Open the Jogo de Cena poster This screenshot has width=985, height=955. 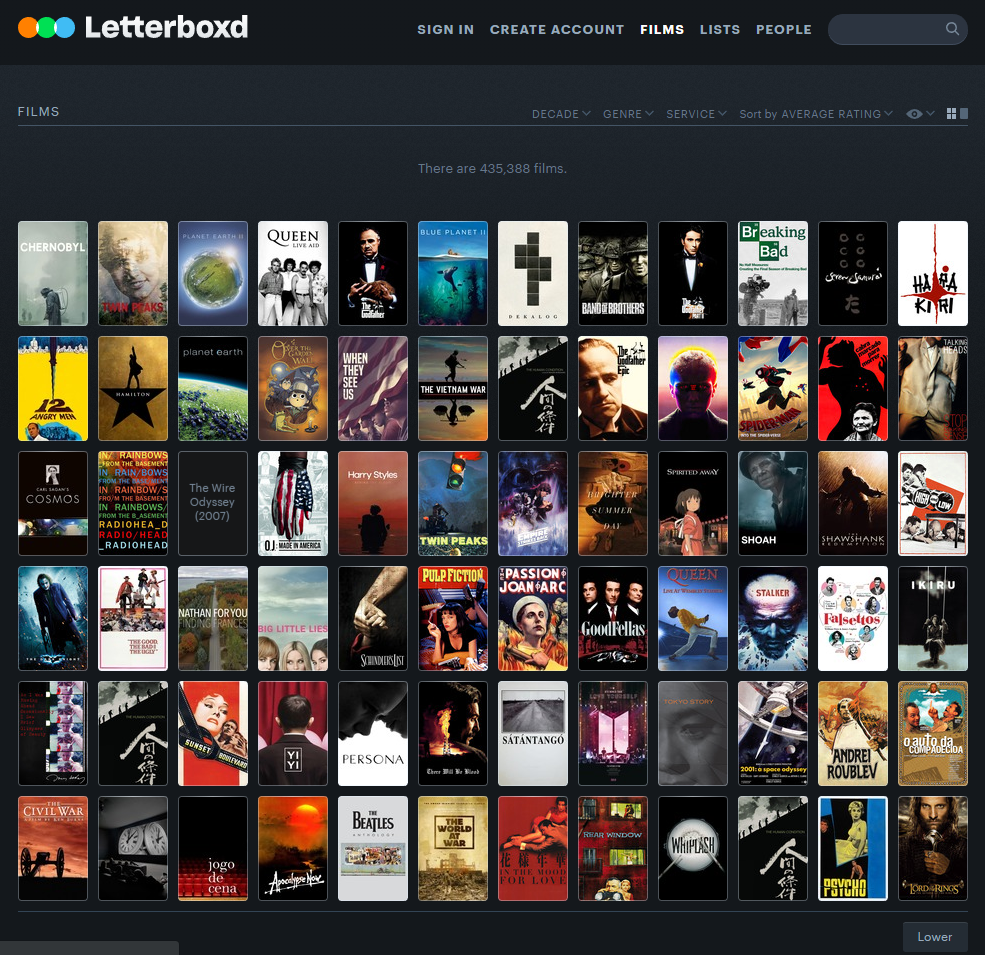tap(213, 848)
